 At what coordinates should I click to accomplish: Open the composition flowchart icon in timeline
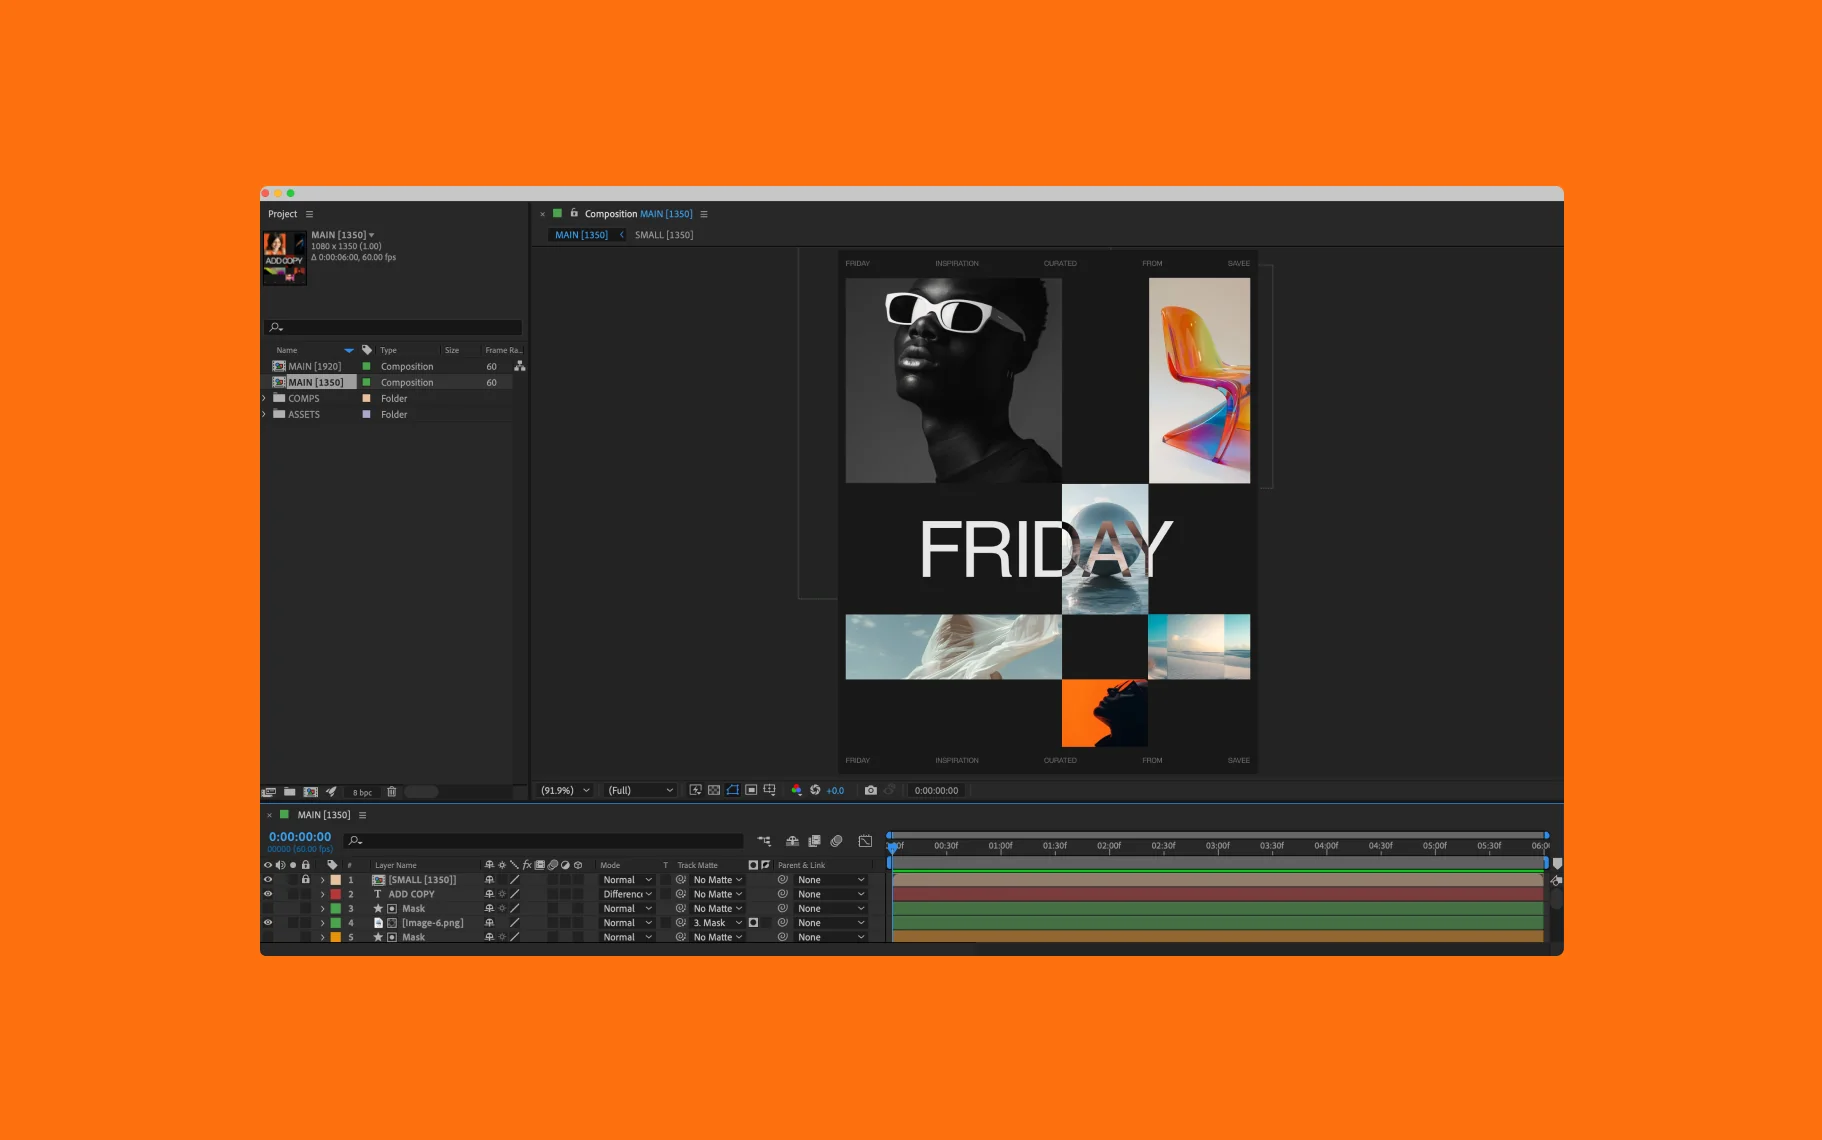pyautogui.click(x=764, y=841)
